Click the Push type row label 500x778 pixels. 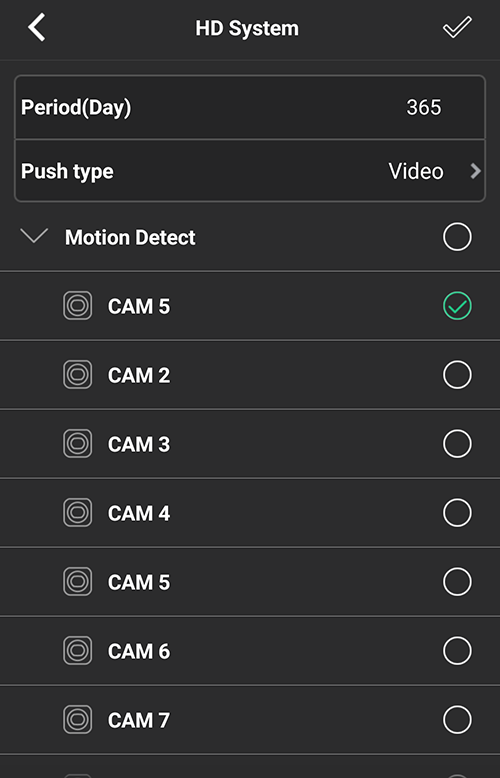coord(67,172)
